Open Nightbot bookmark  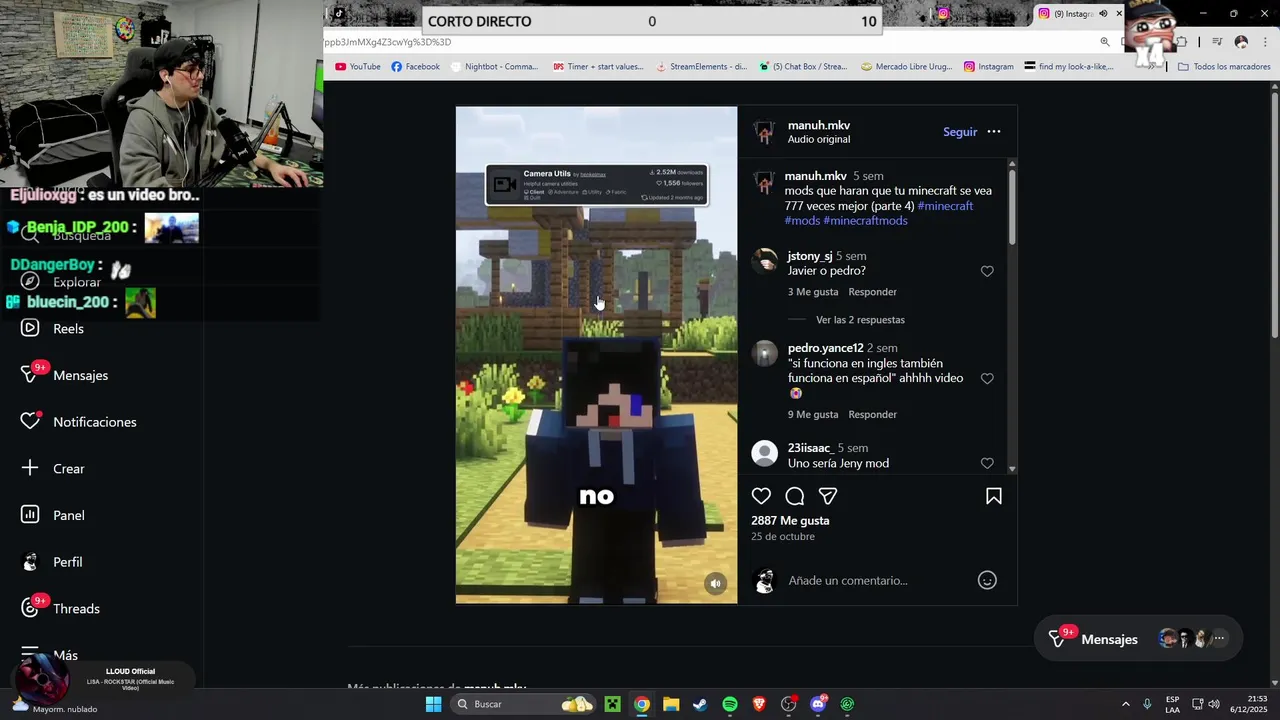point(494,67)
